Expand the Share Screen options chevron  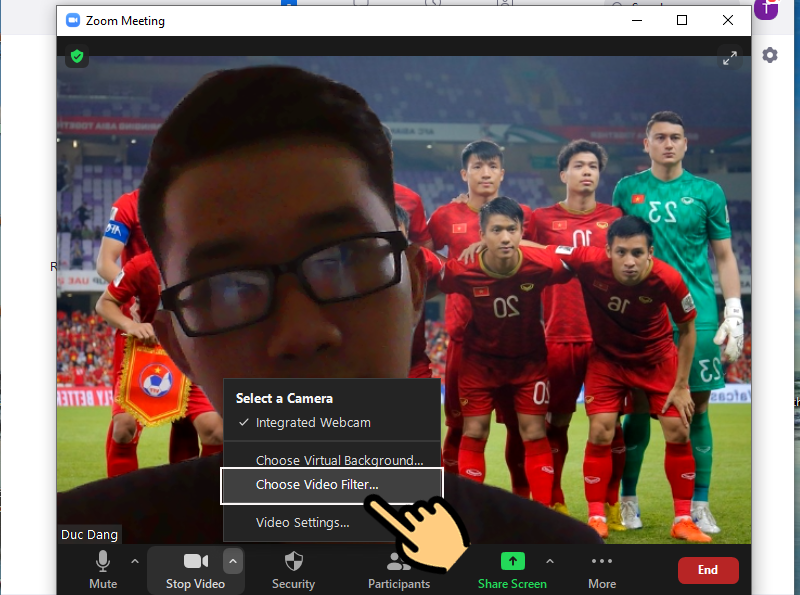point(550,561)
